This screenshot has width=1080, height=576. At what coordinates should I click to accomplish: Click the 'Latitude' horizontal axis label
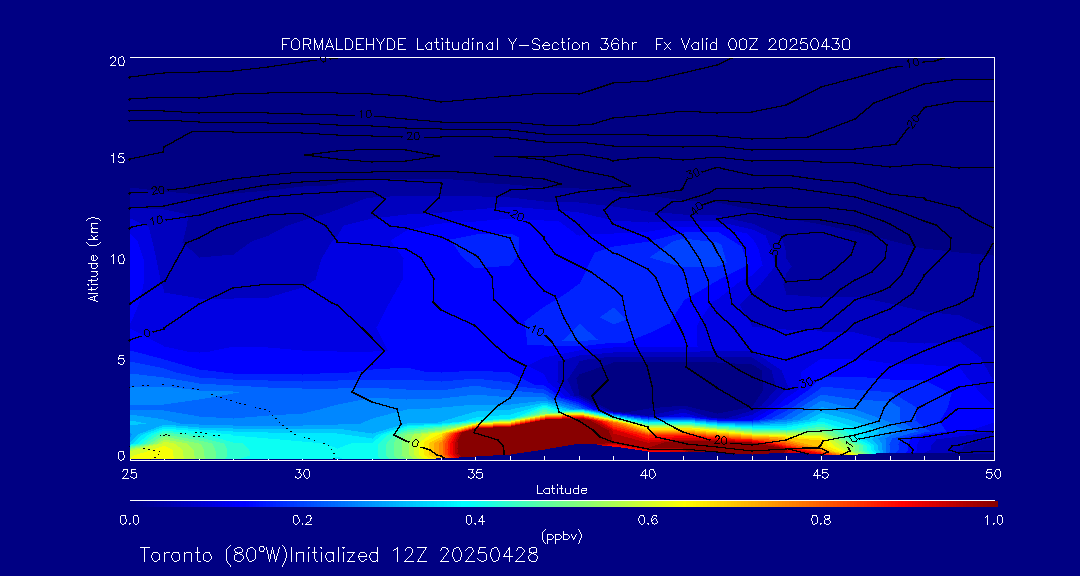pyautogui.click(x=562, y=490)
